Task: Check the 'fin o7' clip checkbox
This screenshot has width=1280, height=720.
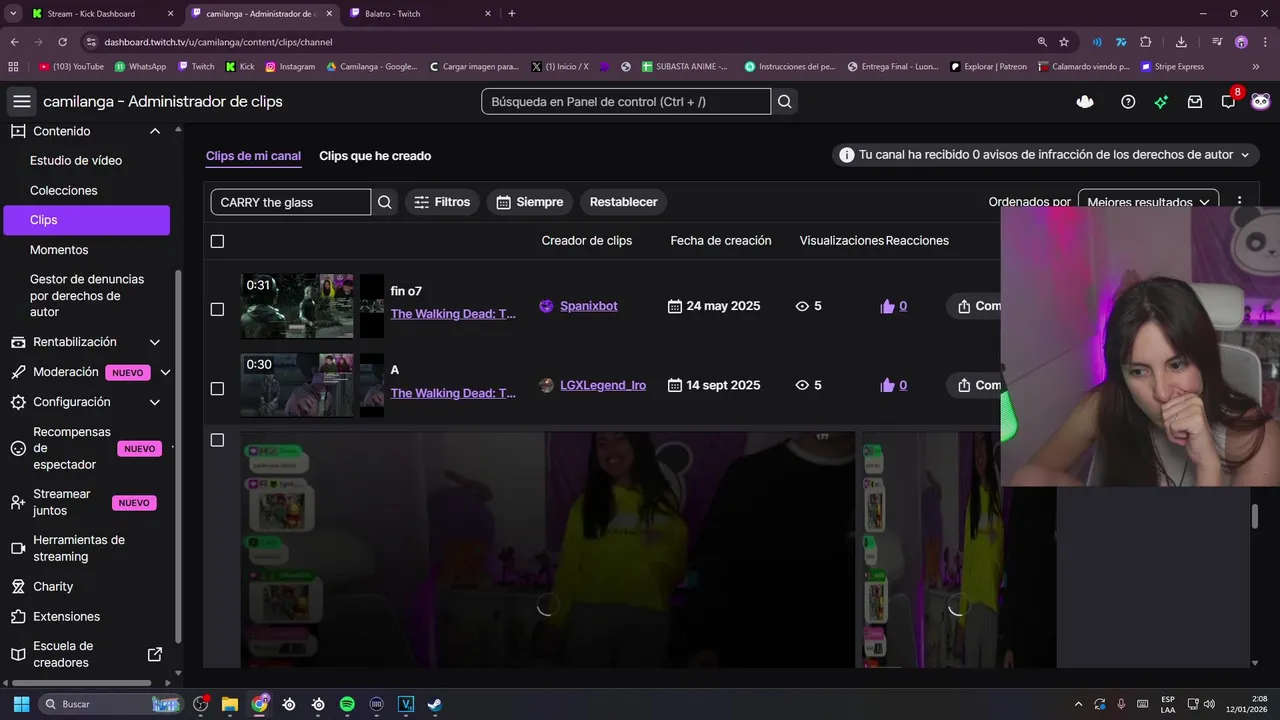Action: click(x=217, y=309)
